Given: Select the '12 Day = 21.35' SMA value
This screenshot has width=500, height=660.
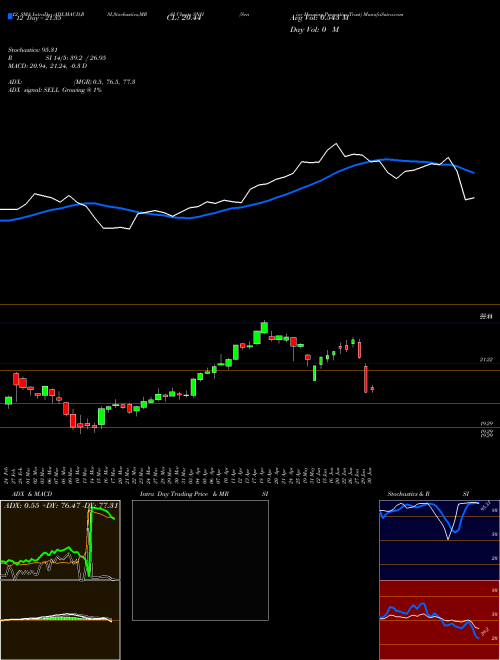Looking at the screenshot, I should 37,18.
